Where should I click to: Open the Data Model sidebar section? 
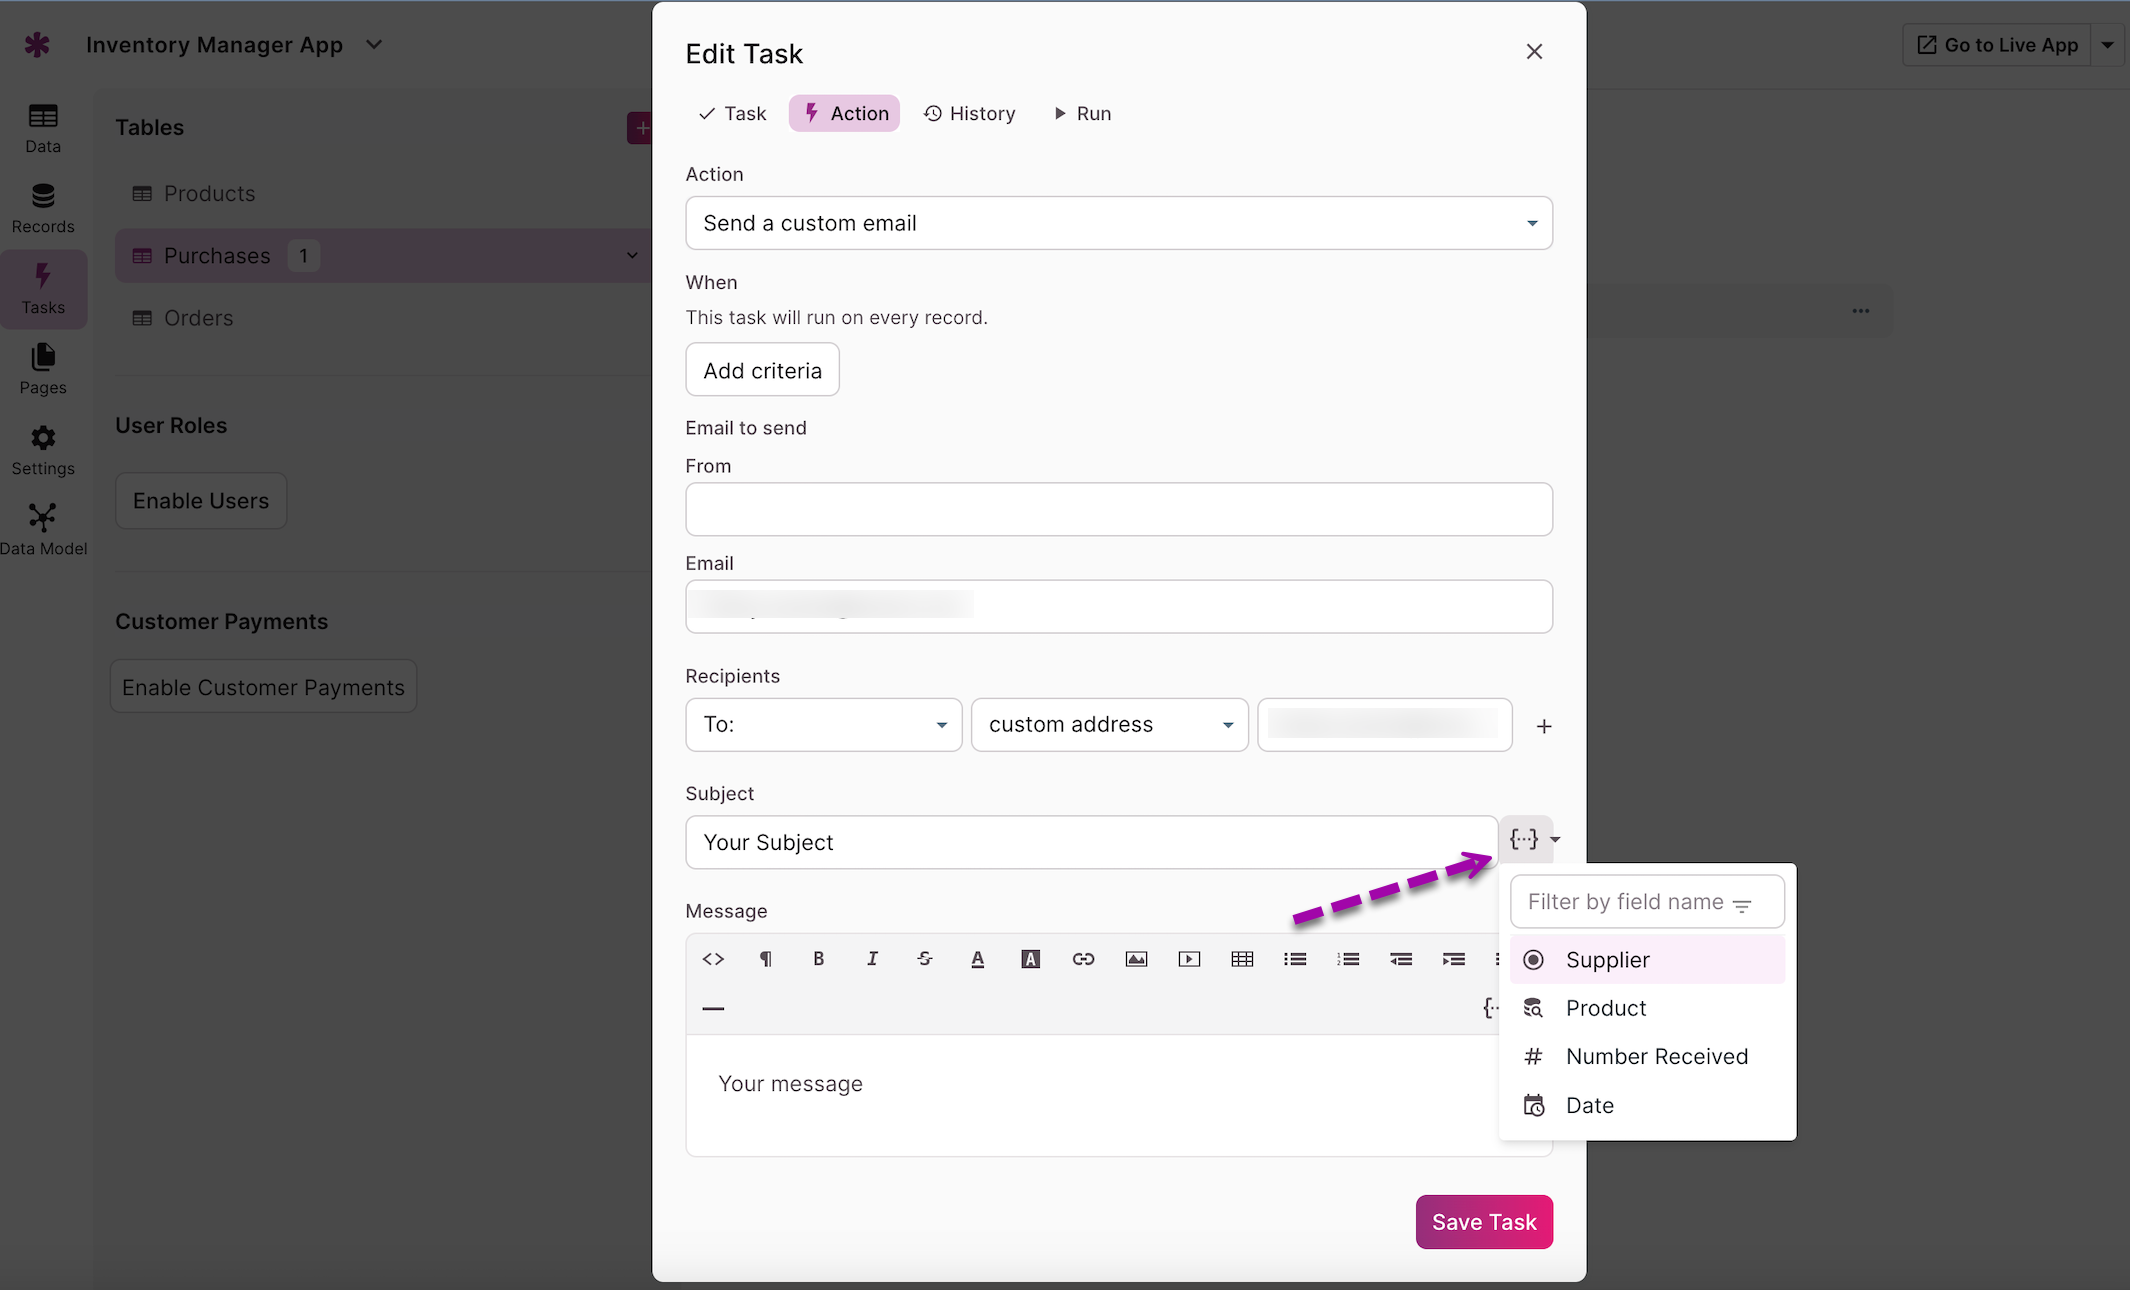[43, 529]
